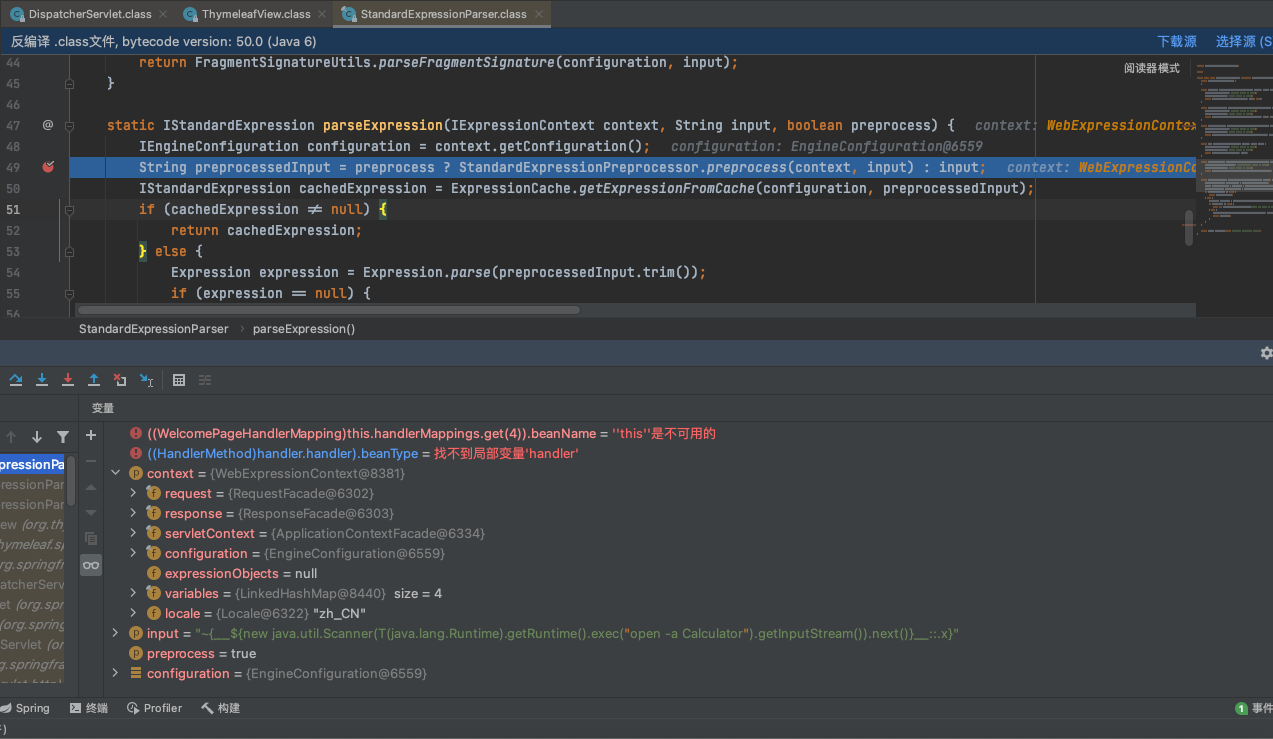Click the frames filter funnel icon
This screenshot has height=739, width=1273.
(63, 437)
